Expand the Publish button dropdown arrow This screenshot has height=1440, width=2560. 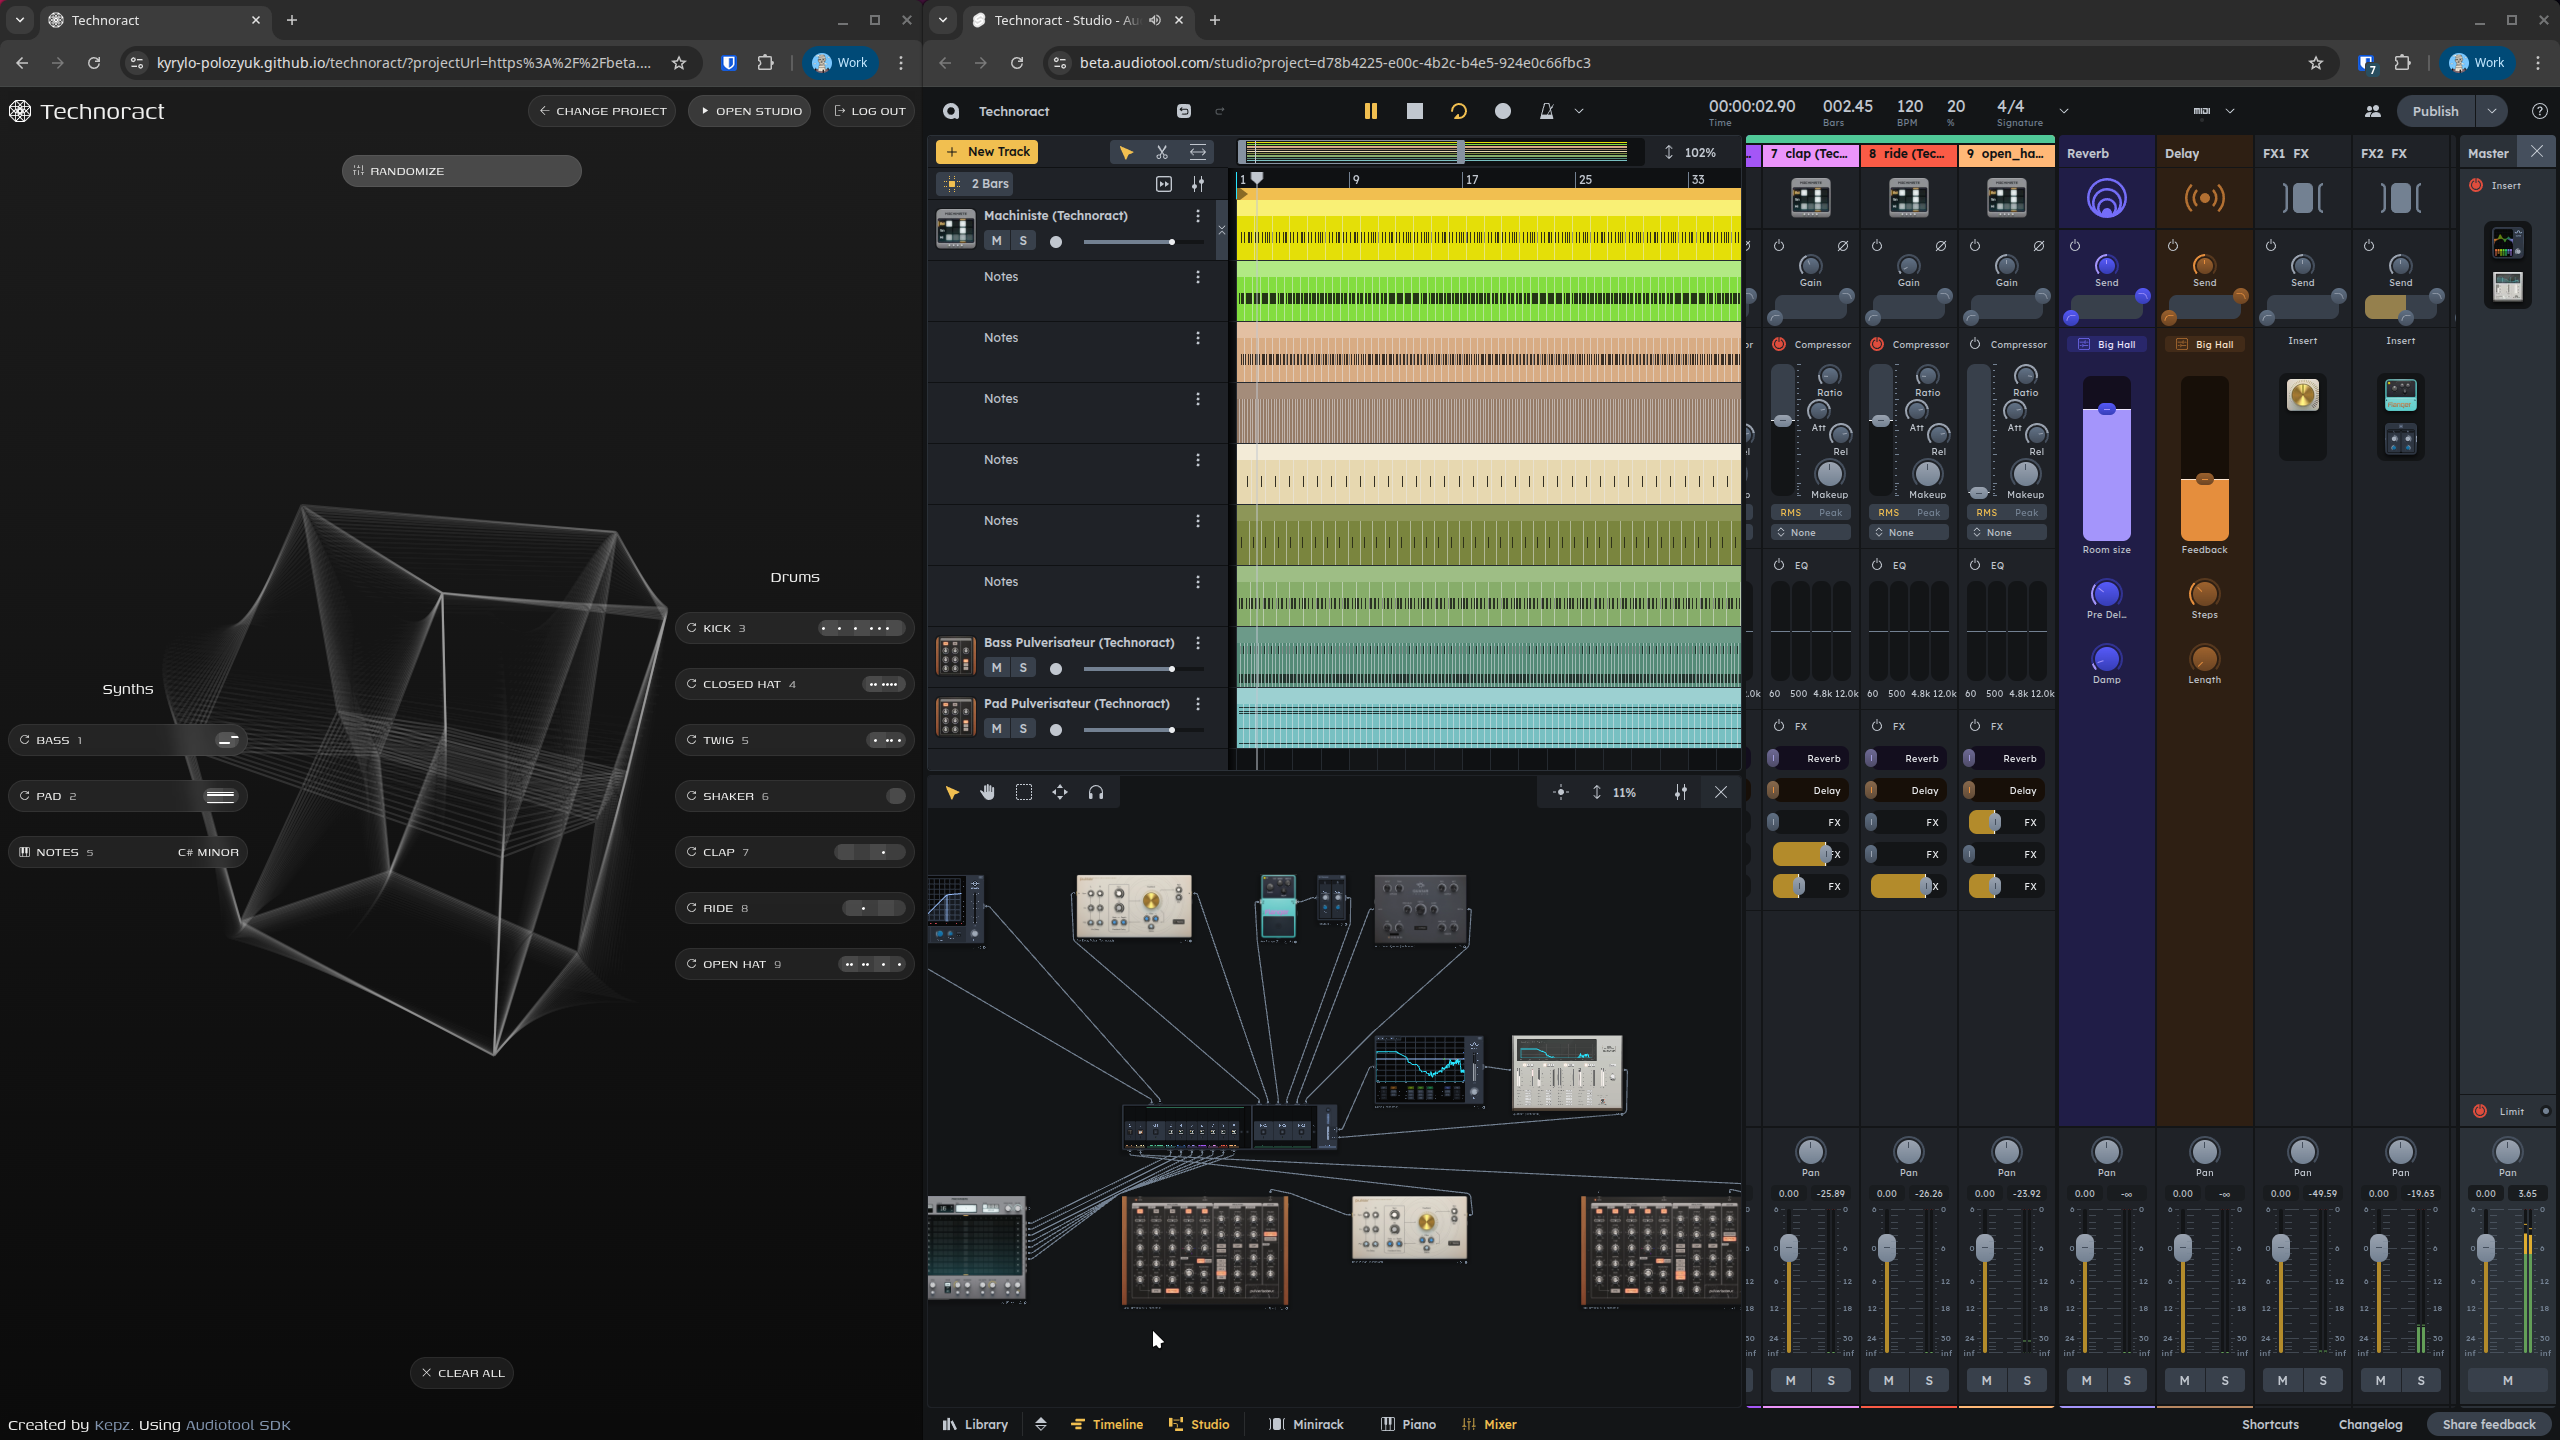tap(2491, 111)
